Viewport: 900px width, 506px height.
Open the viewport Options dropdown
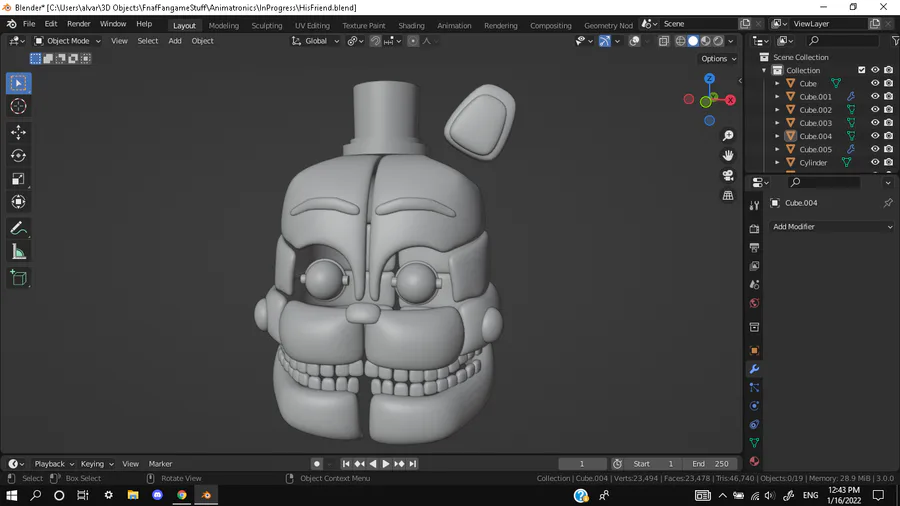tap(718, 59)
